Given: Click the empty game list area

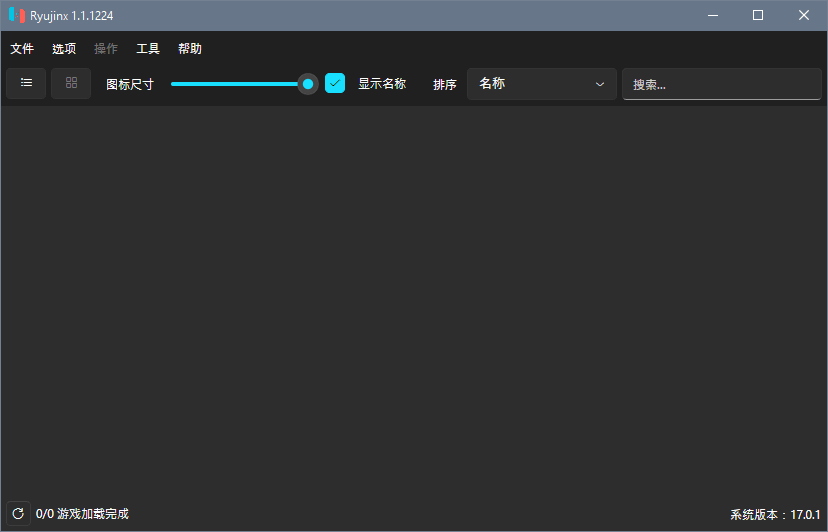Looking at the screenshot, I should coord(414,300).
